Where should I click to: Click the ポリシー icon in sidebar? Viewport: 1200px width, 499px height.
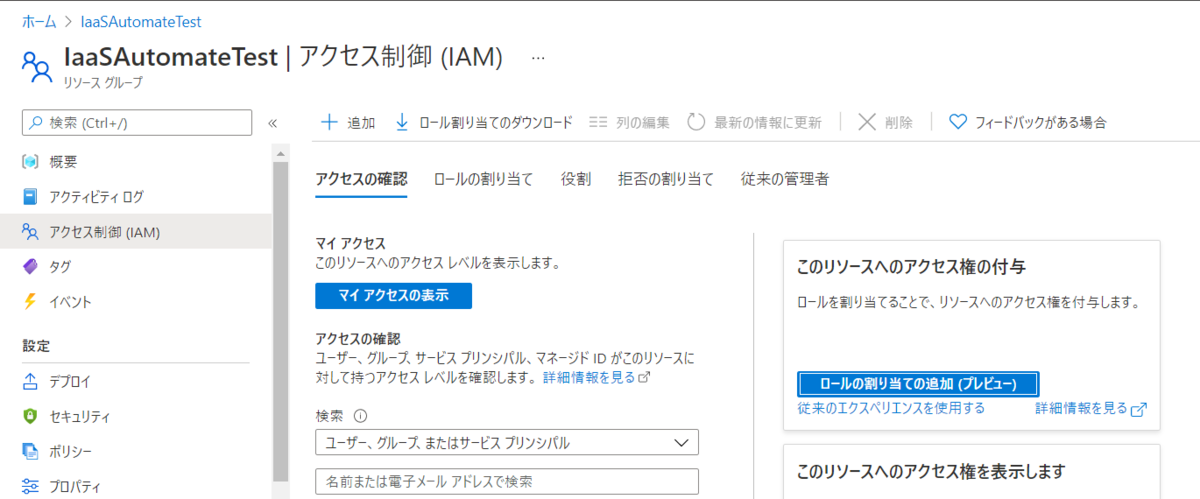pos(30,452)
